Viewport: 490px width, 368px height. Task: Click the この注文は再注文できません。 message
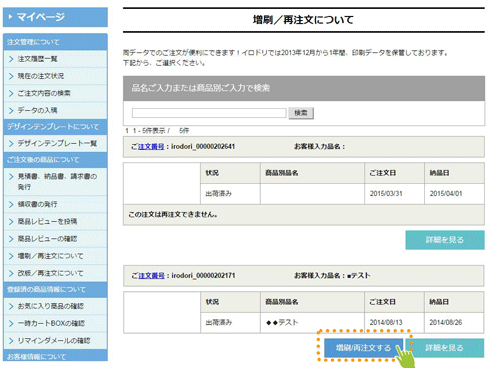[x=173, y=215]
